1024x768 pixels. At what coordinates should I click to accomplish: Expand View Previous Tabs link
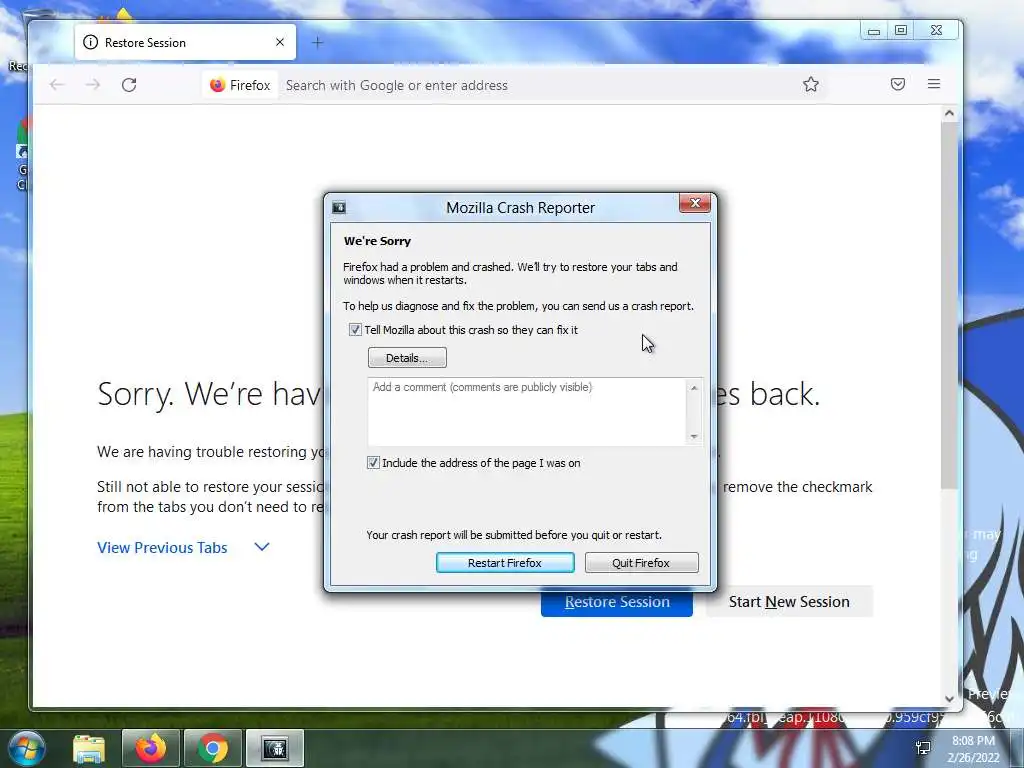[162, 547]
